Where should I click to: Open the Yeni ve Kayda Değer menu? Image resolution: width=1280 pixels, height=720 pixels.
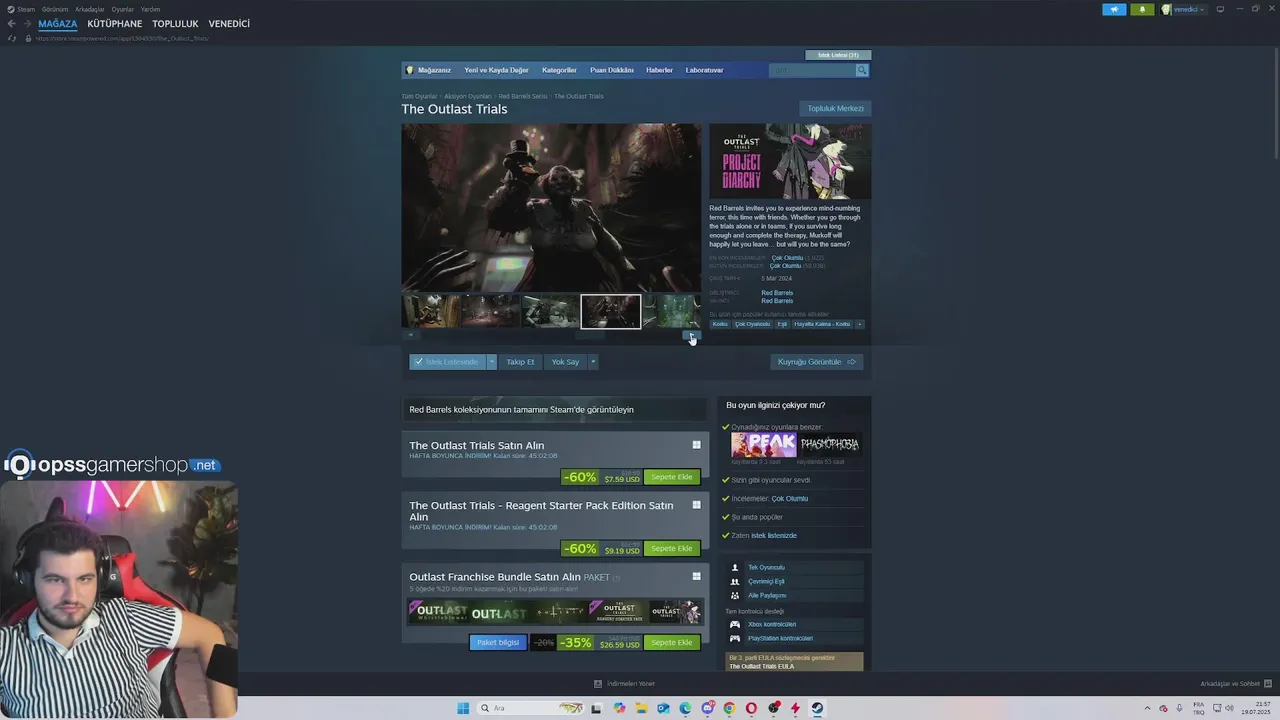(x=496, y=70)
